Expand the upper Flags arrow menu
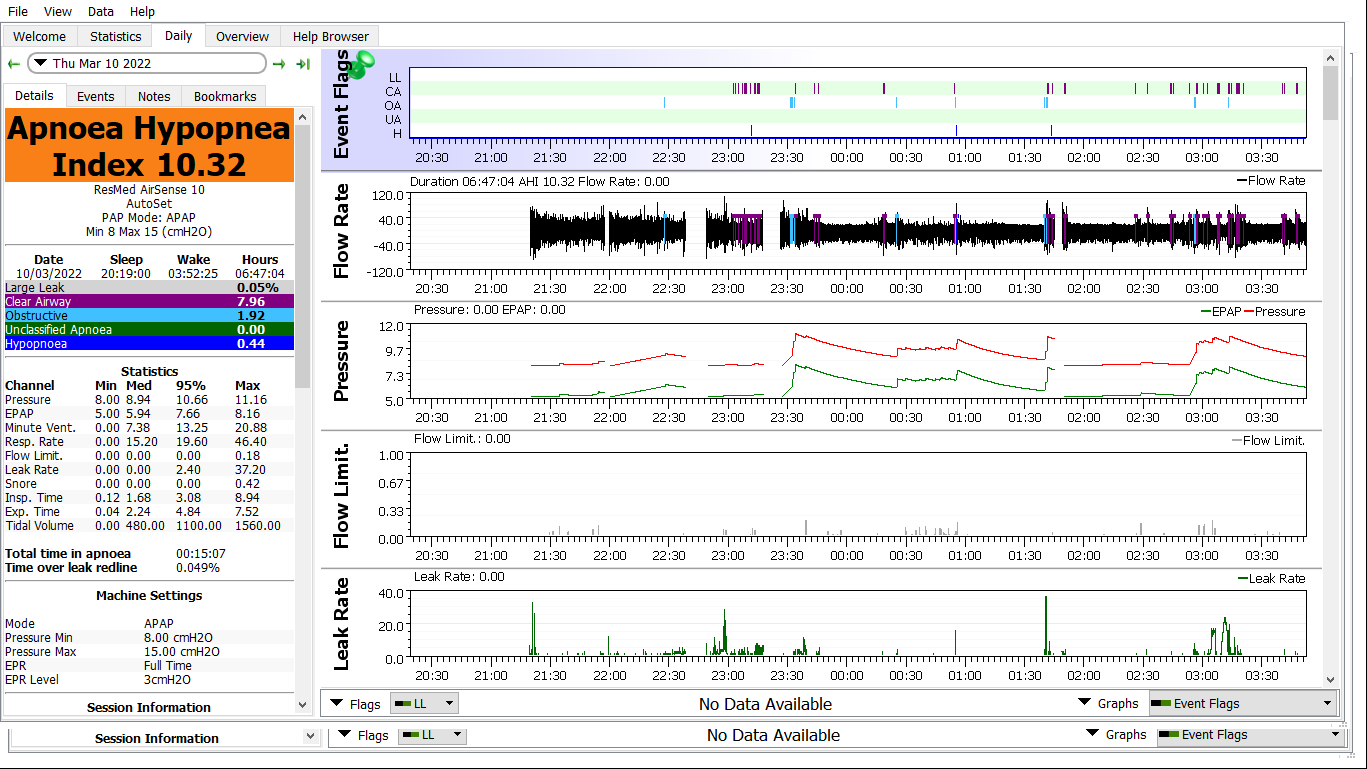The width and height of the screenshot is (1367, 769). pos(355,704)
